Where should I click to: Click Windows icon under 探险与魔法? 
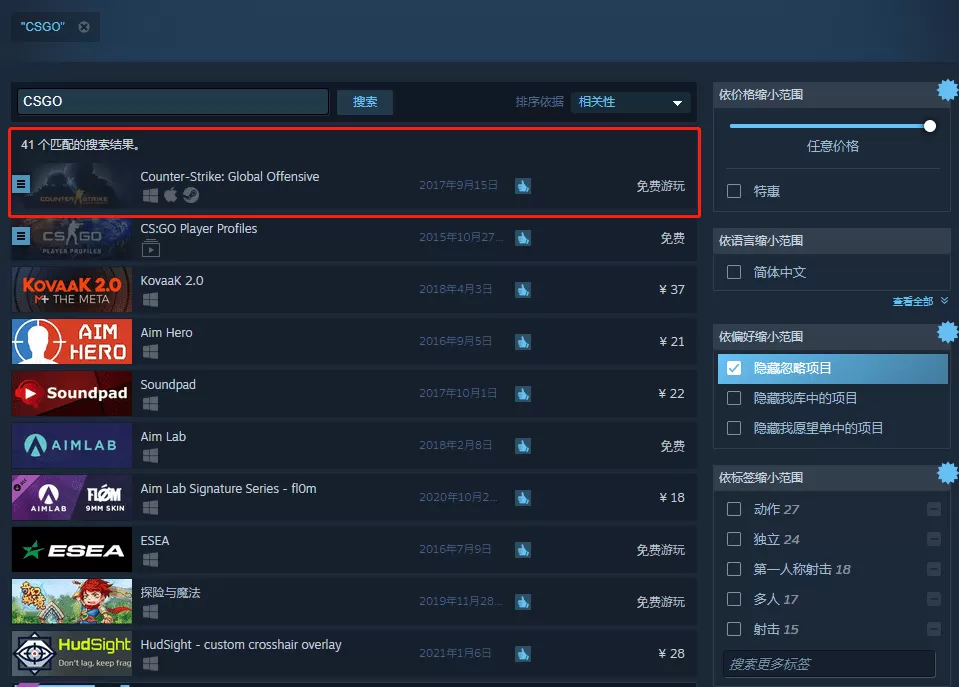[150, 612]
